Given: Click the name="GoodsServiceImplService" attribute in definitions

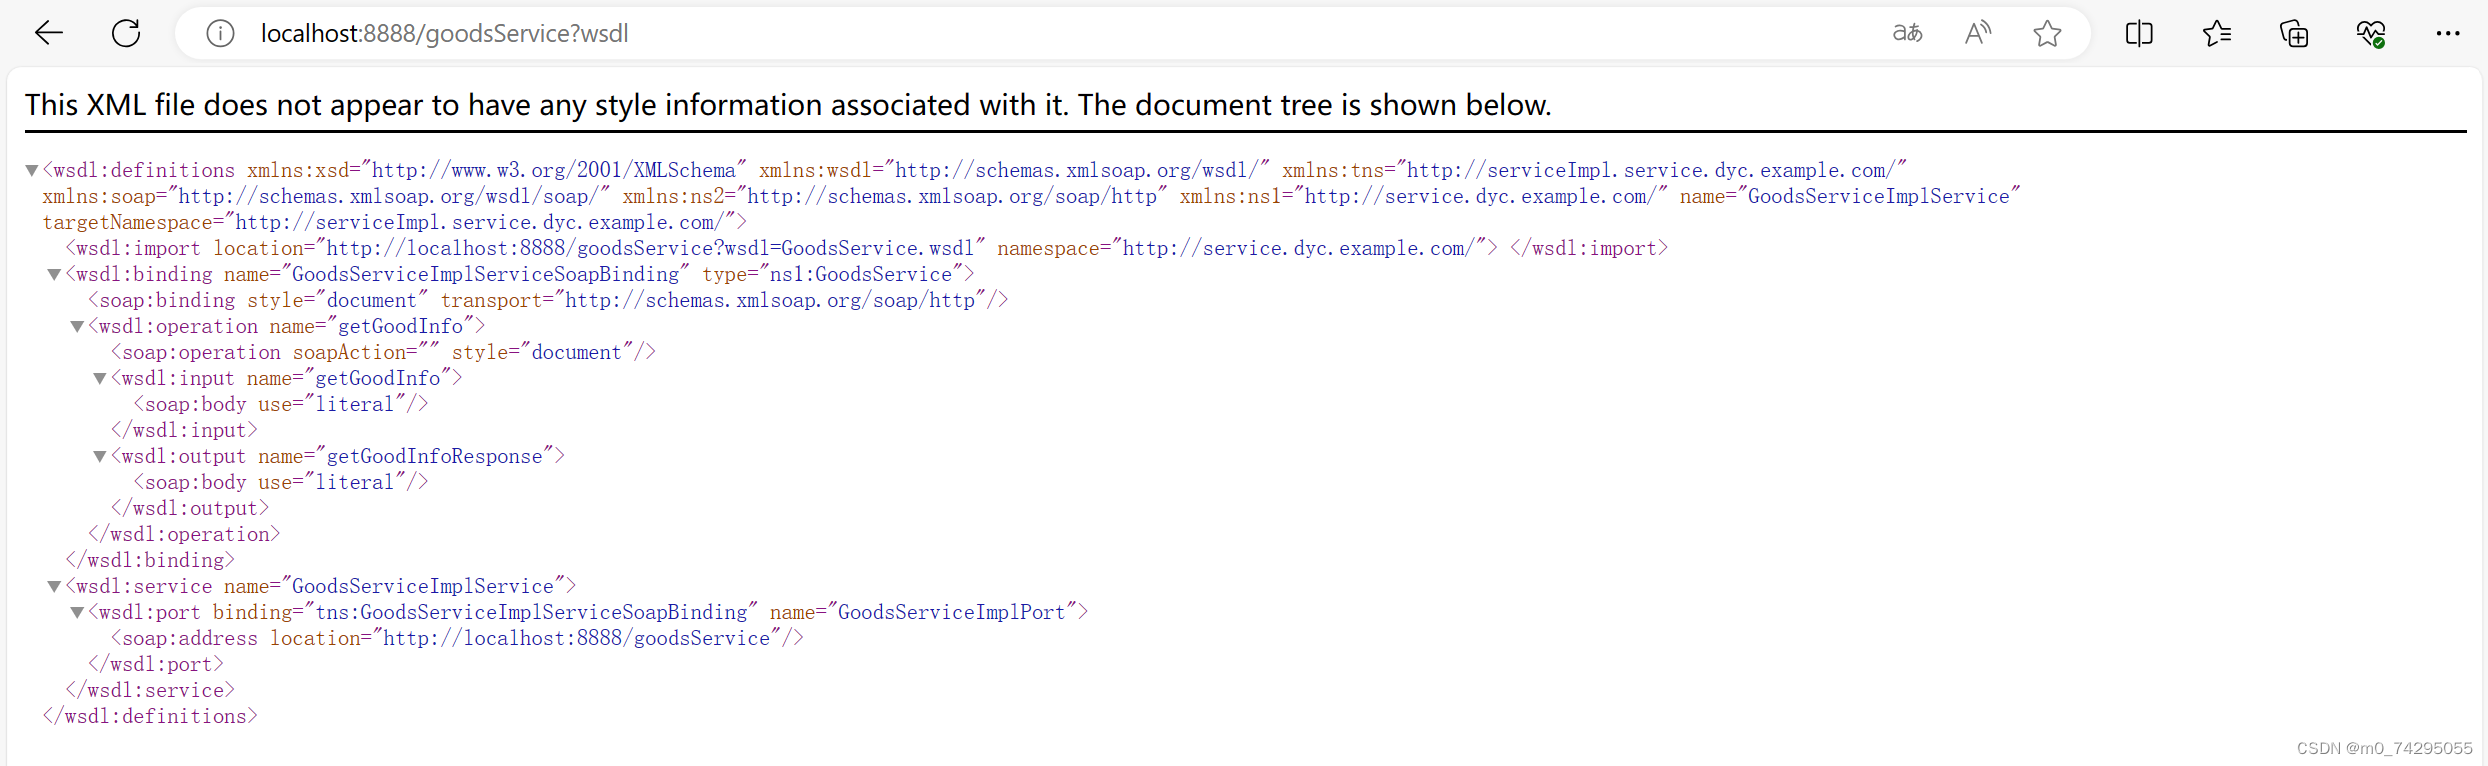Looking at the screenshot, I should (1850, 196).
